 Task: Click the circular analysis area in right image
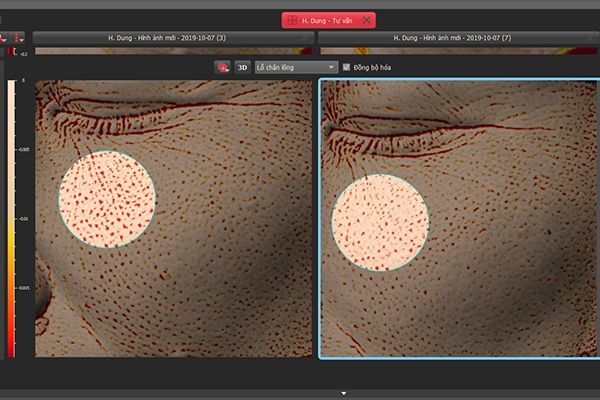(x=380, y=222)
